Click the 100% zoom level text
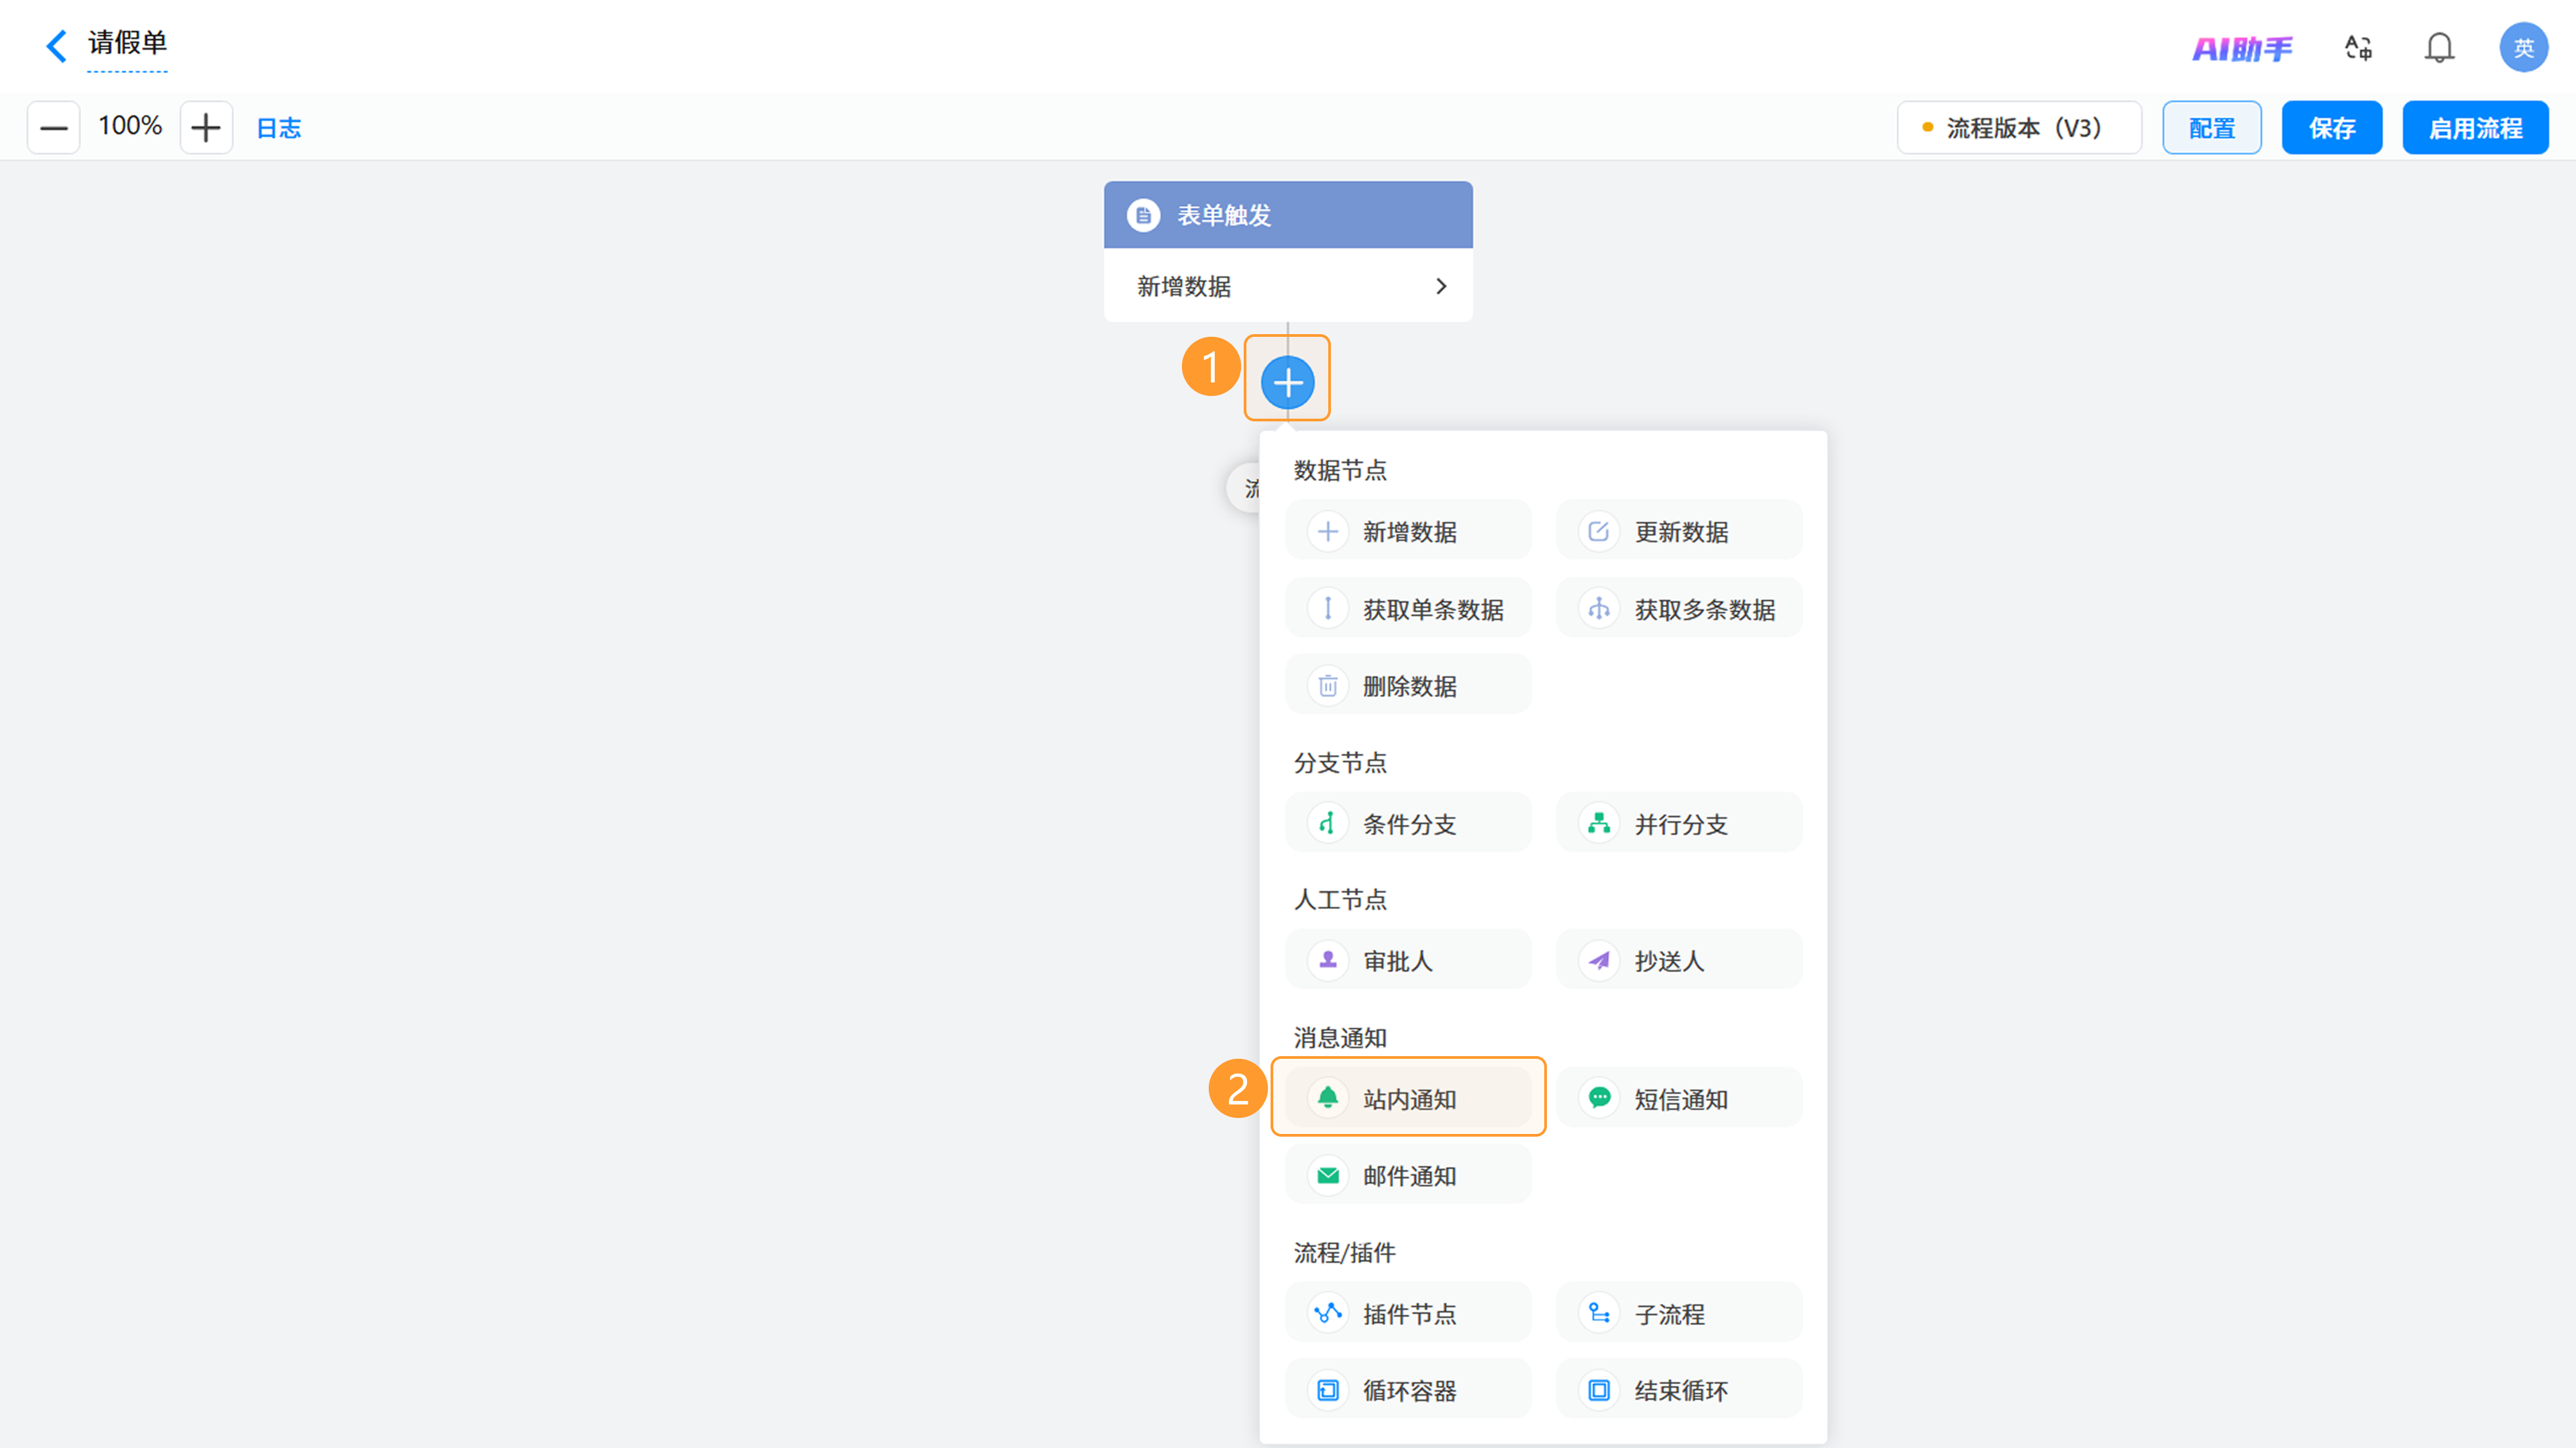Screen dimensions: 2576x1448 [130, 126]
